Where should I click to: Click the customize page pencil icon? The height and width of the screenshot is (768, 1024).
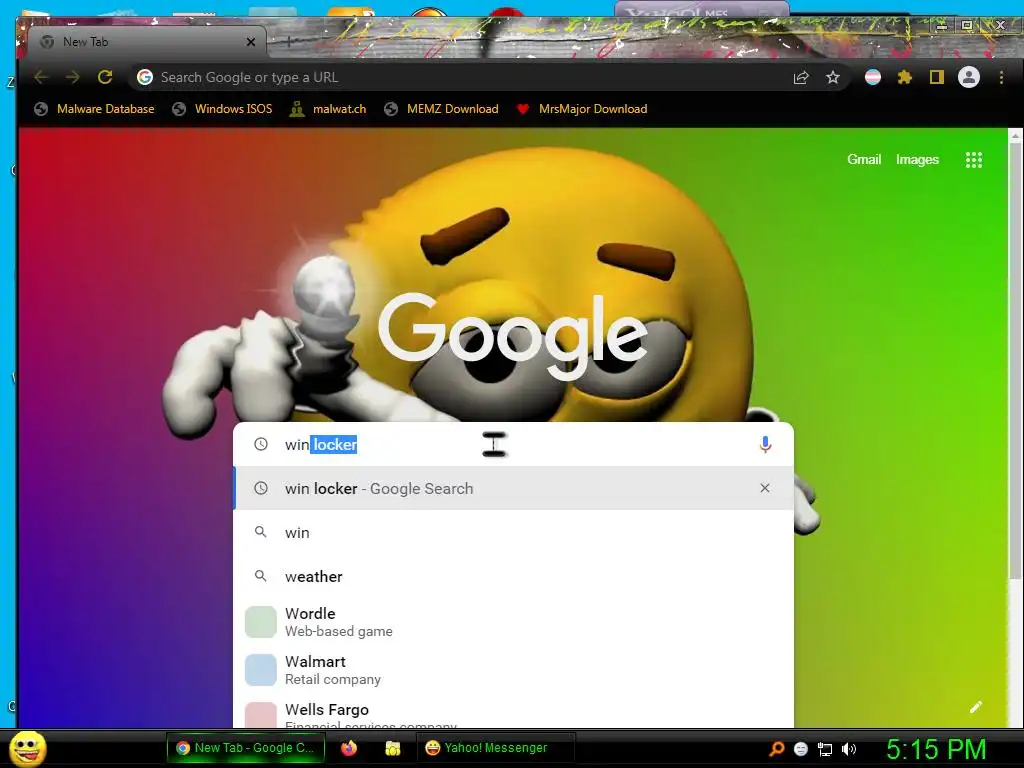tap(976, 707)
